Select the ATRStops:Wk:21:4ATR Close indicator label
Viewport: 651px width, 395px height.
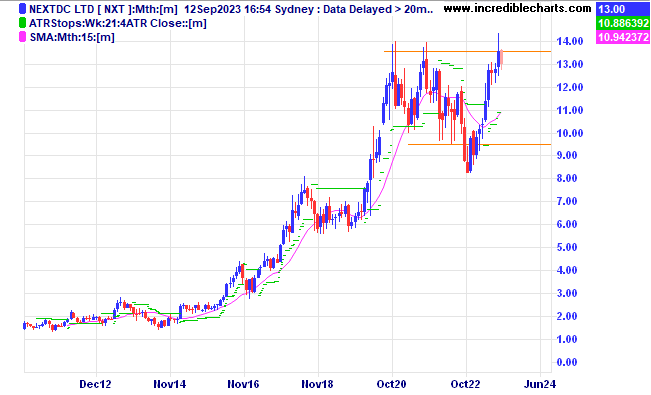[117, 23]
